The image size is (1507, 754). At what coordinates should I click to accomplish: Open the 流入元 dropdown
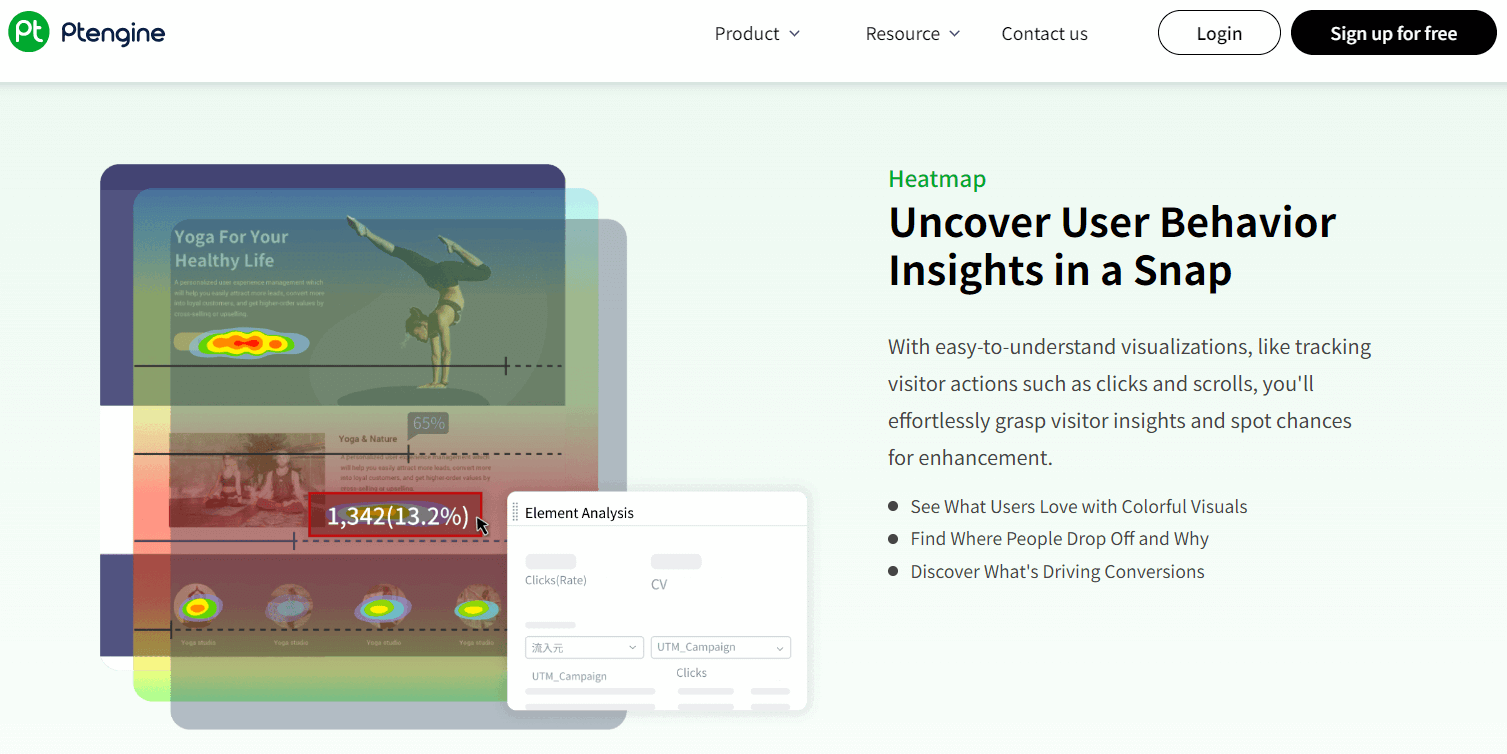point(584,648)
